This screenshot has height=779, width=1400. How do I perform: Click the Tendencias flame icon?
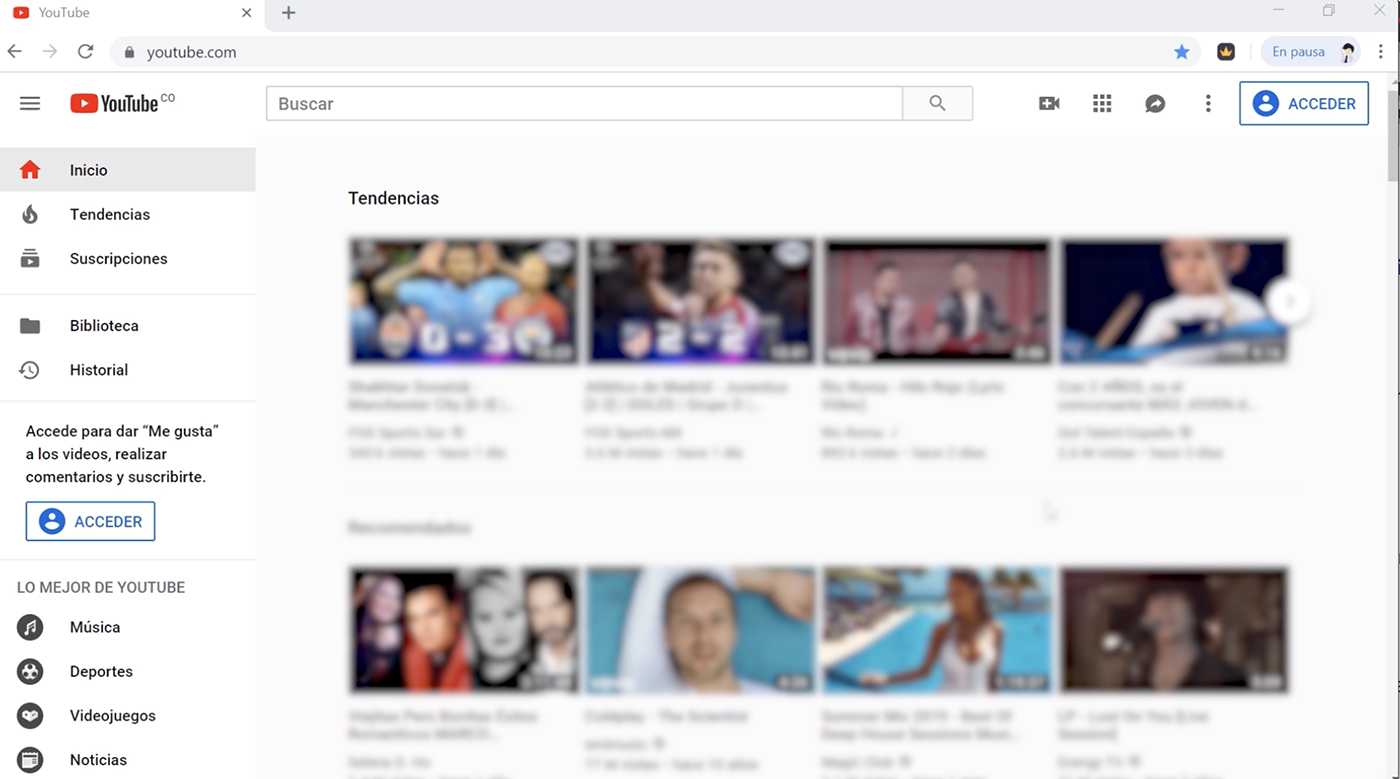pyautogui.click(x=30, y=214)
